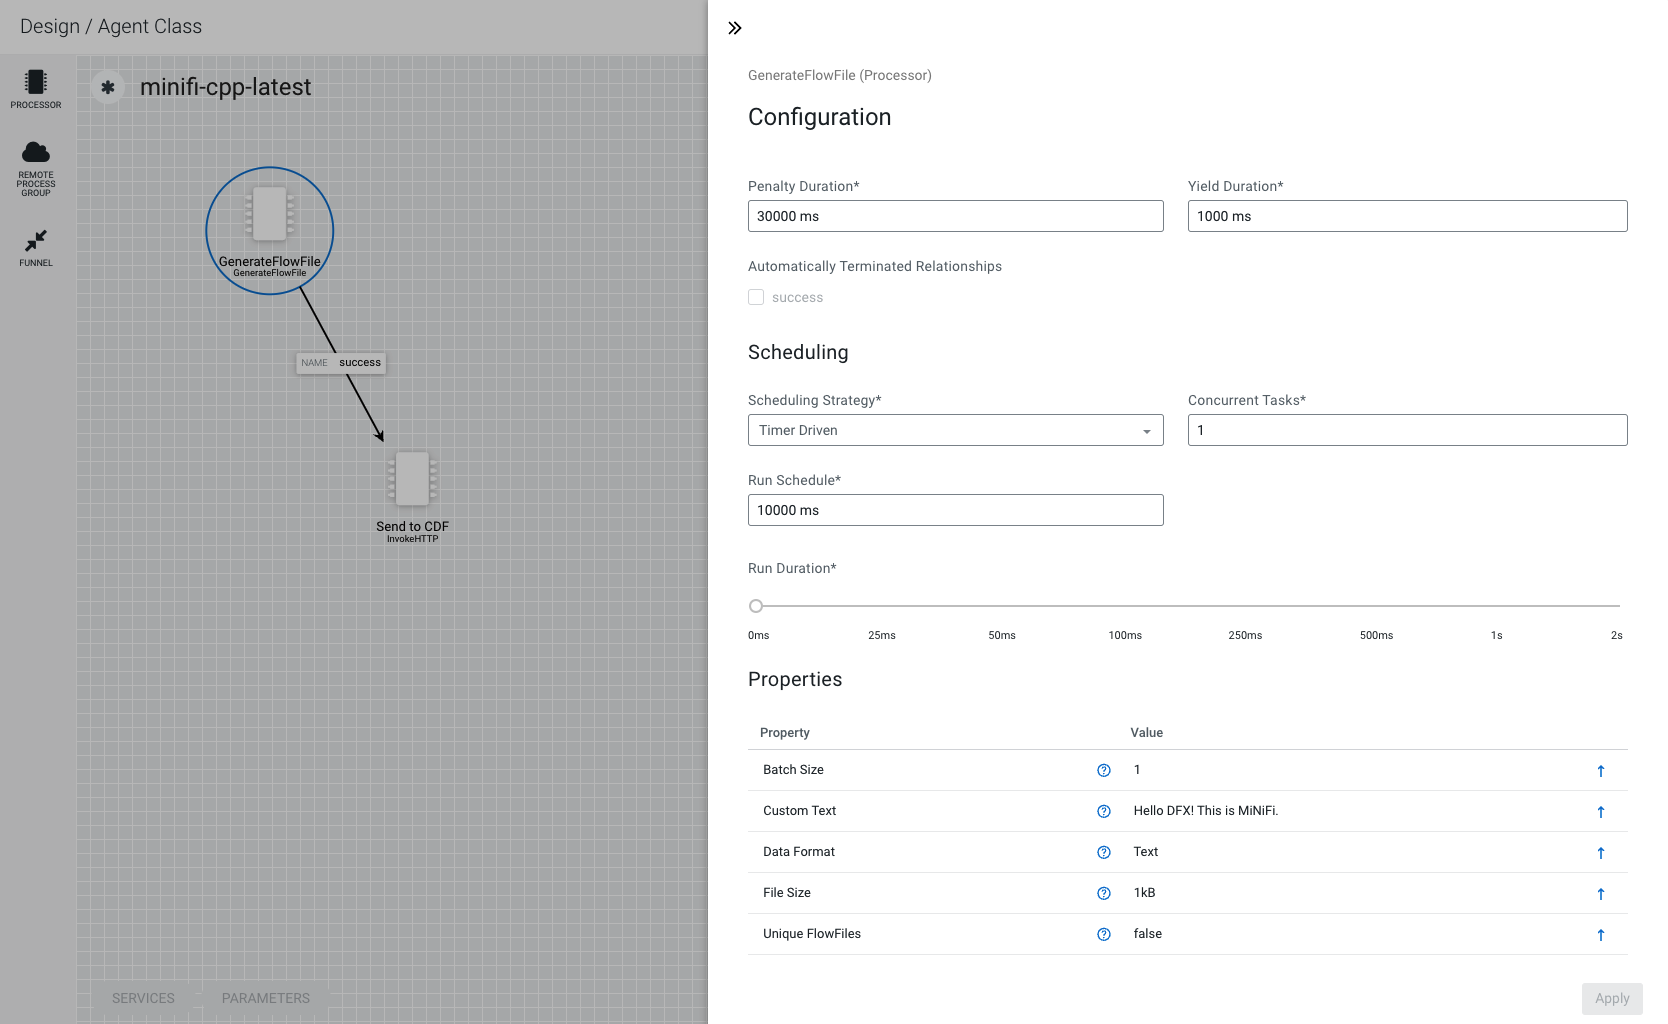Open help for Batch Size property
This screenshot has width=1668, height=1024.
(1103, 770)
